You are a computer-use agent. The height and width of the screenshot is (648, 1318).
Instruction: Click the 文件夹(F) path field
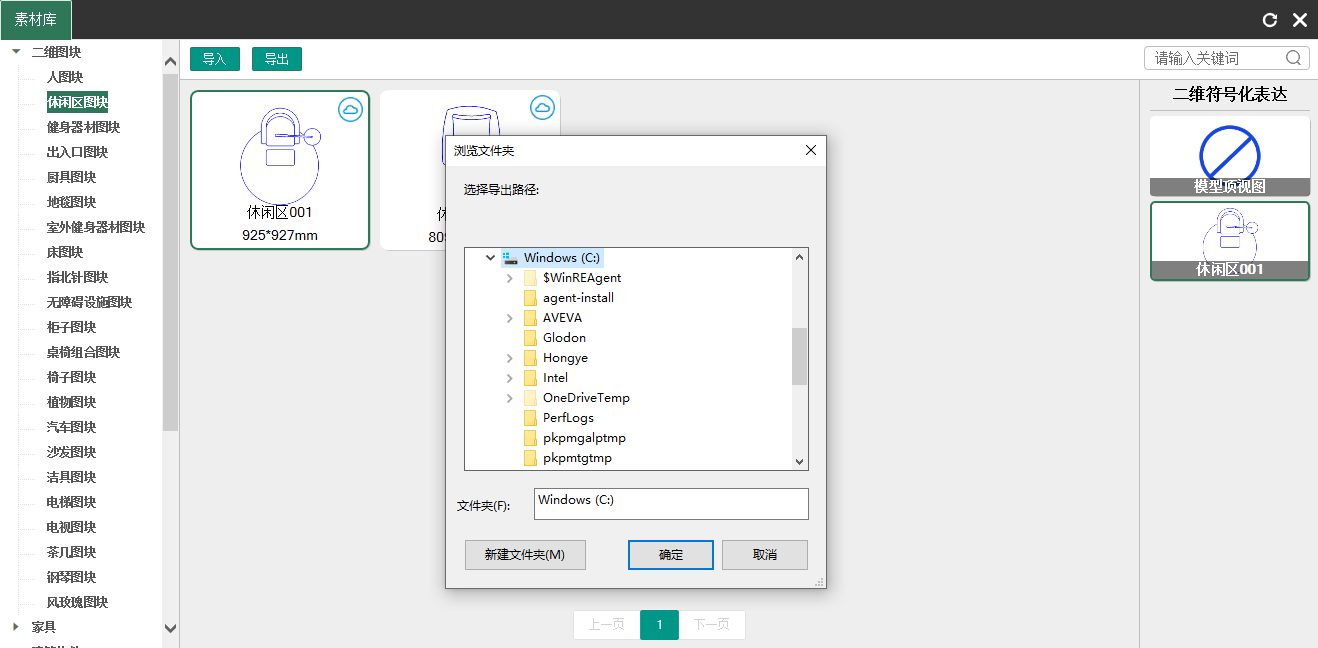[671, 504]
